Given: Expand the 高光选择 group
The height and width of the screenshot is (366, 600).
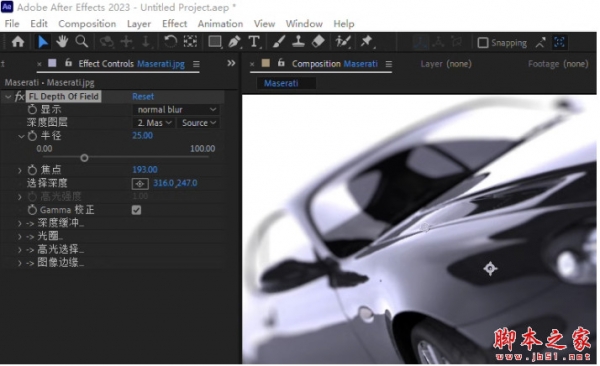Looking at the screenshot, I should (20, 250).
